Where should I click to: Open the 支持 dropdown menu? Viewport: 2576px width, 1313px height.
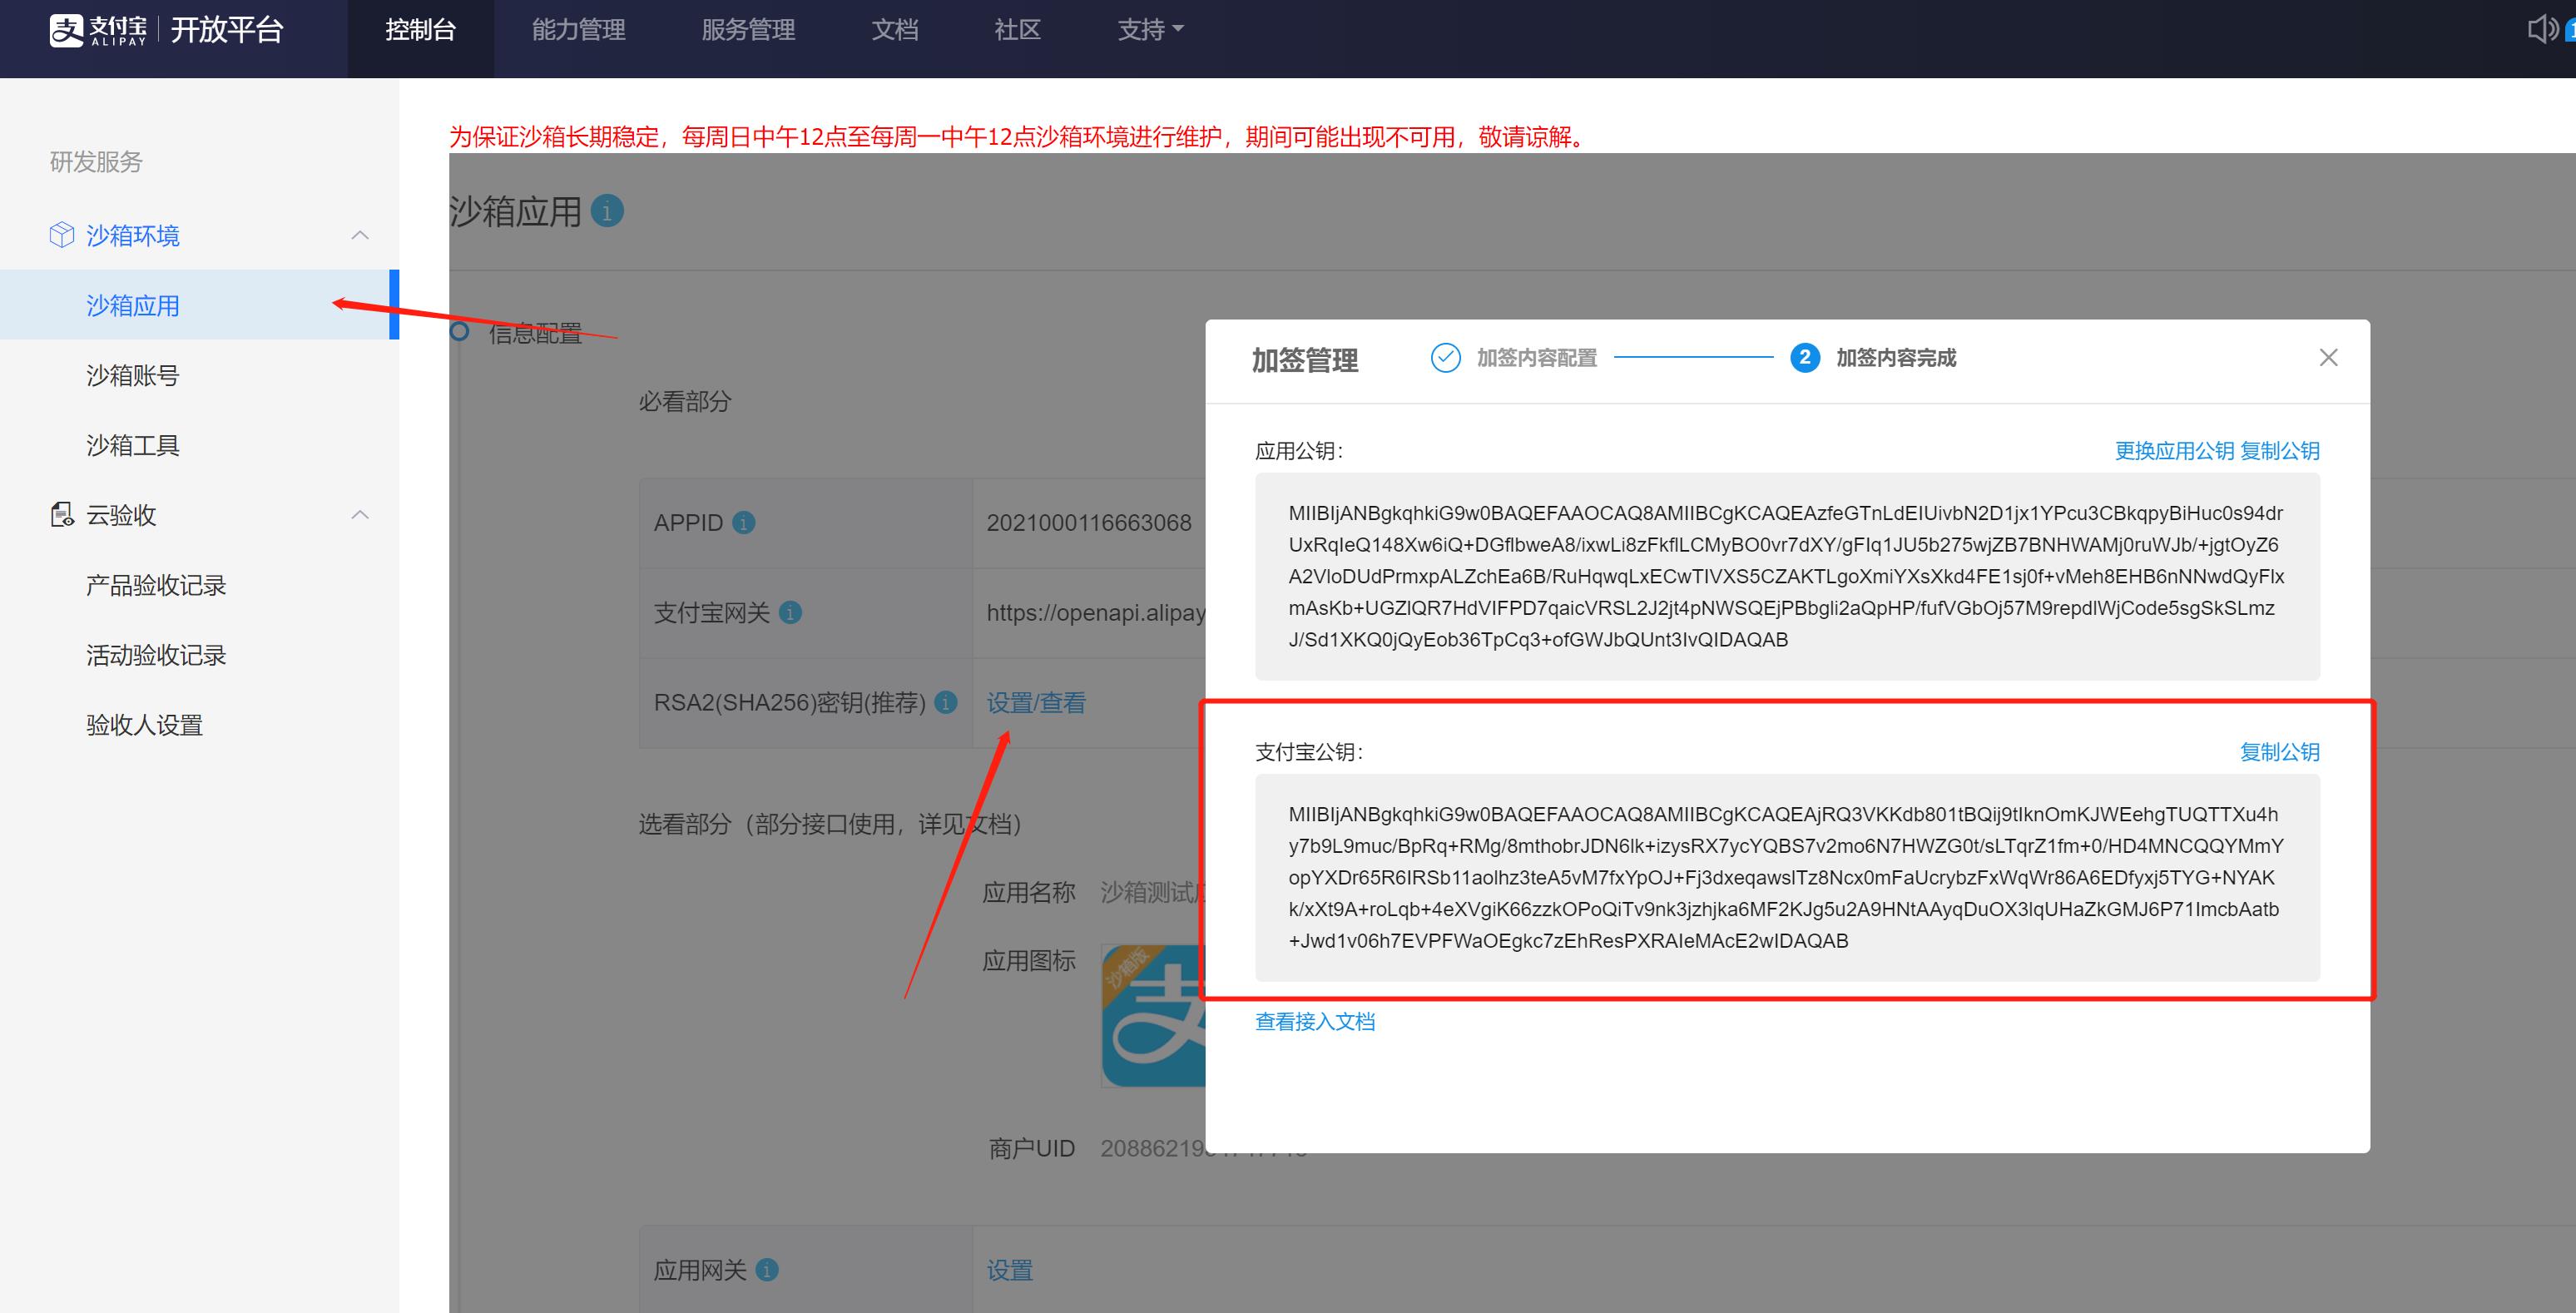1150,30
